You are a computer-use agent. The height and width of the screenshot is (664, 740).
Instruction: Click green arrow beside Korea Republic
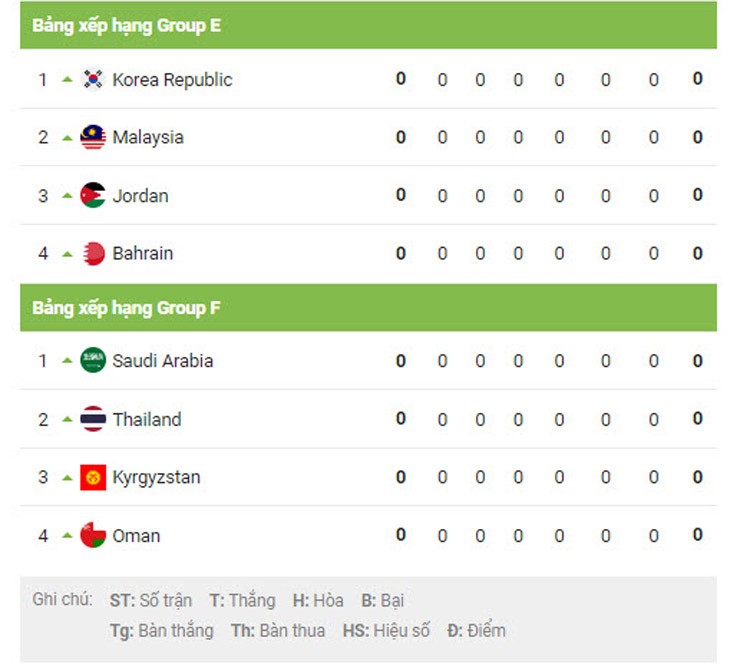(67, 79)
